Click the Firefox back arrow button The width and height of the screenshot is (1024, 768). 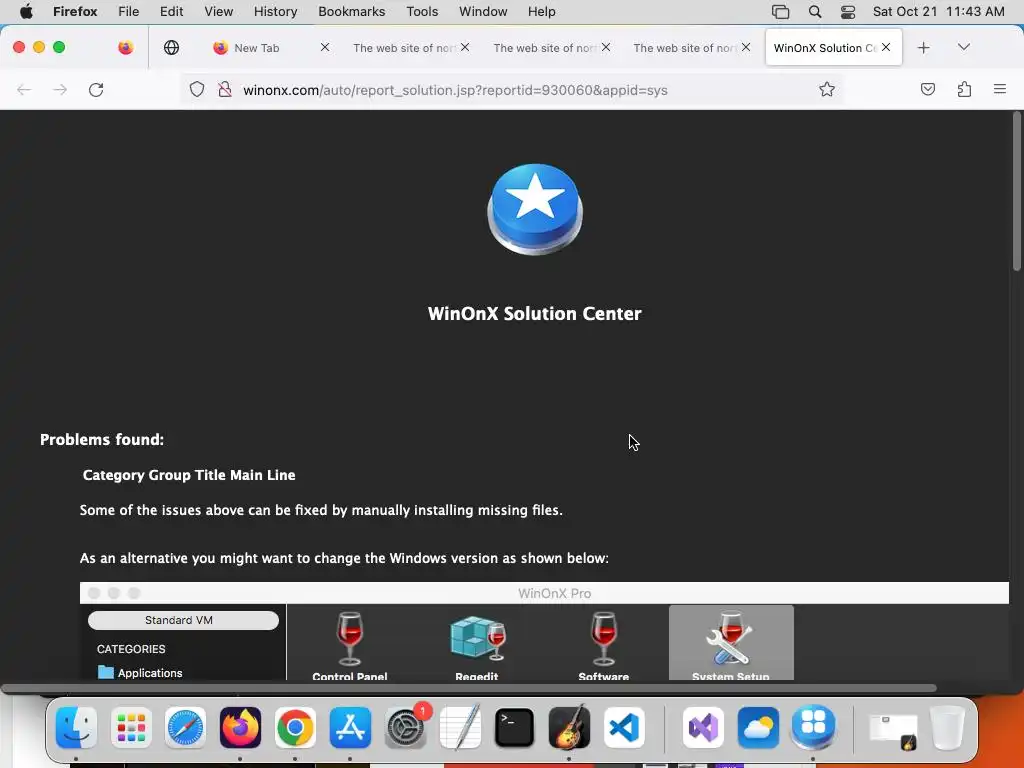[x=24, y=89]
